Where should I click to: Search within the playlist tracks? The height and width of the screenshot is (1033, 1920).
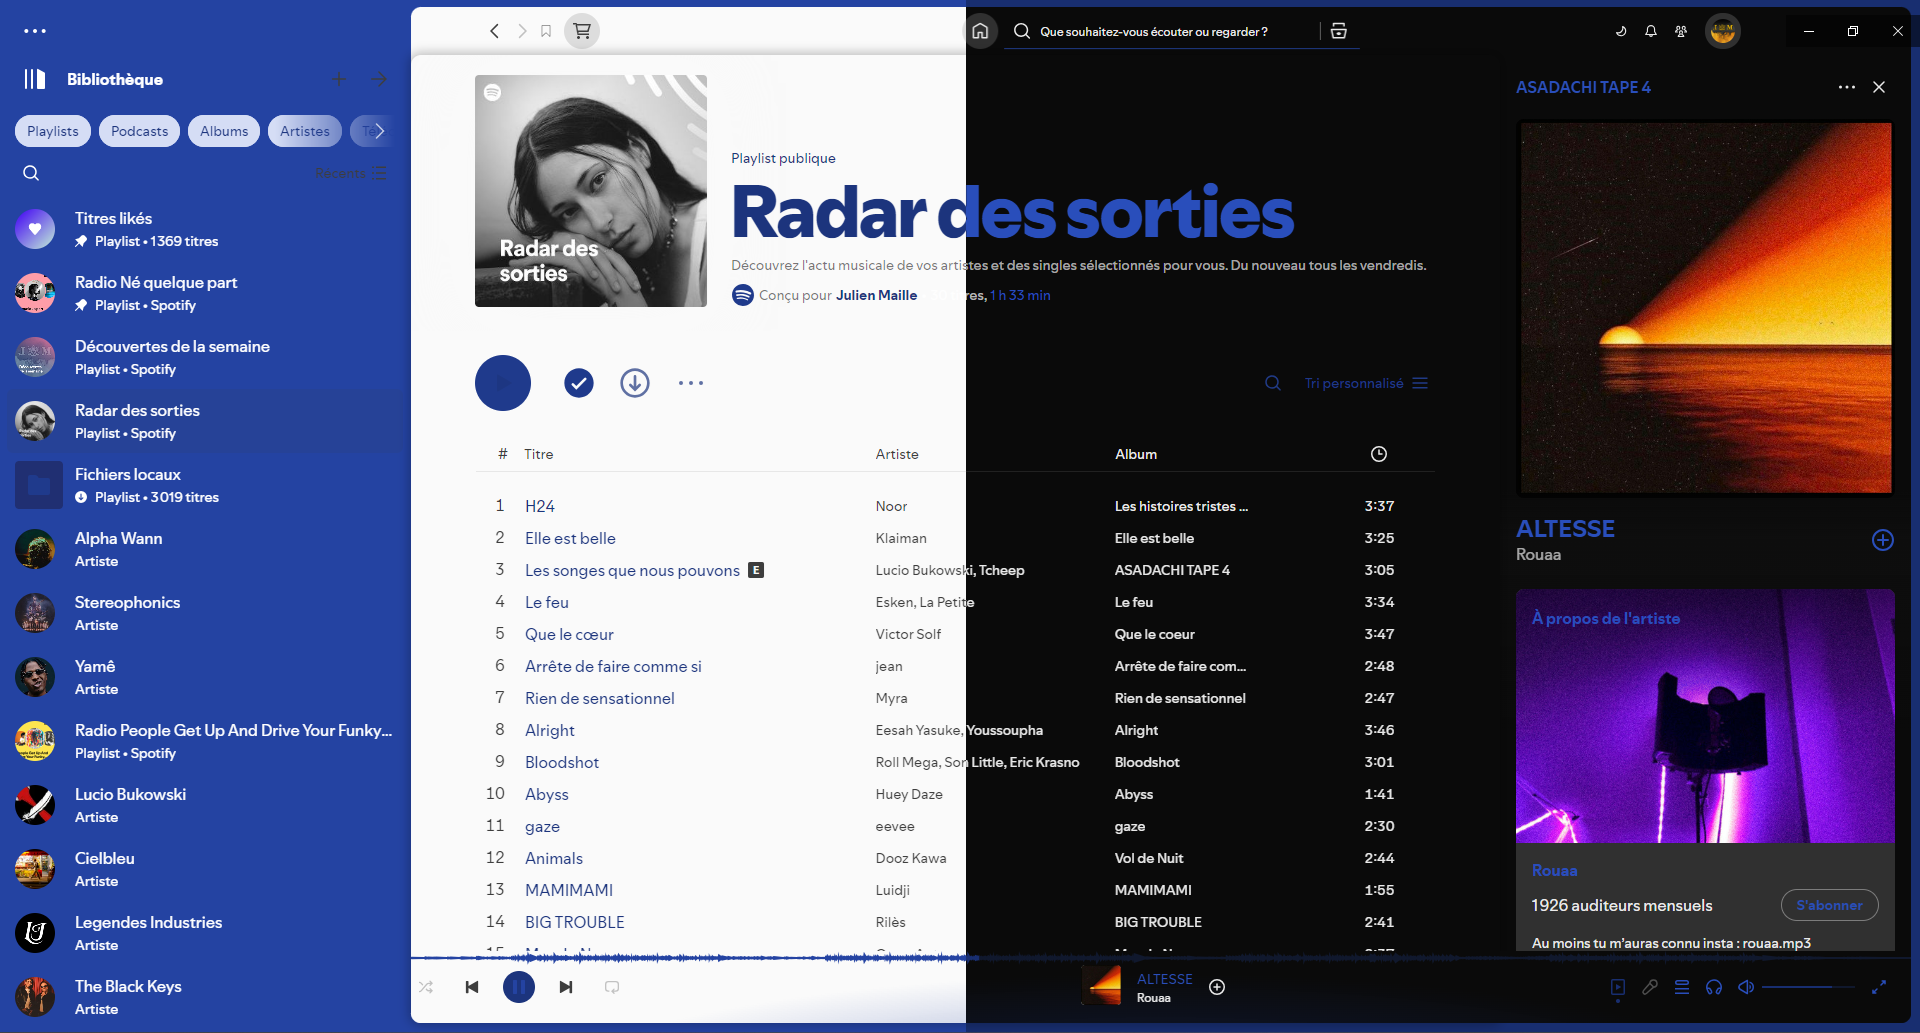click(x=1272, y=383)
